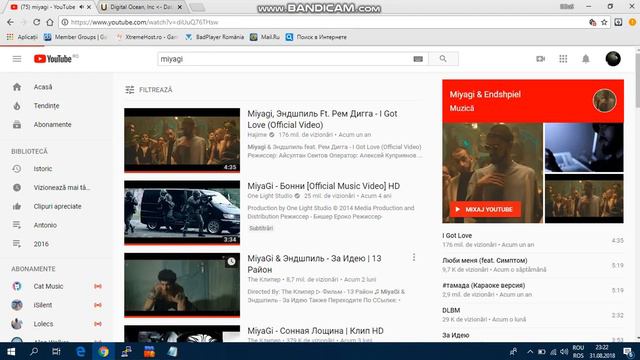Open the FILTREAZĂ filter options
The image size is (640, 360).
pos(149,90)
